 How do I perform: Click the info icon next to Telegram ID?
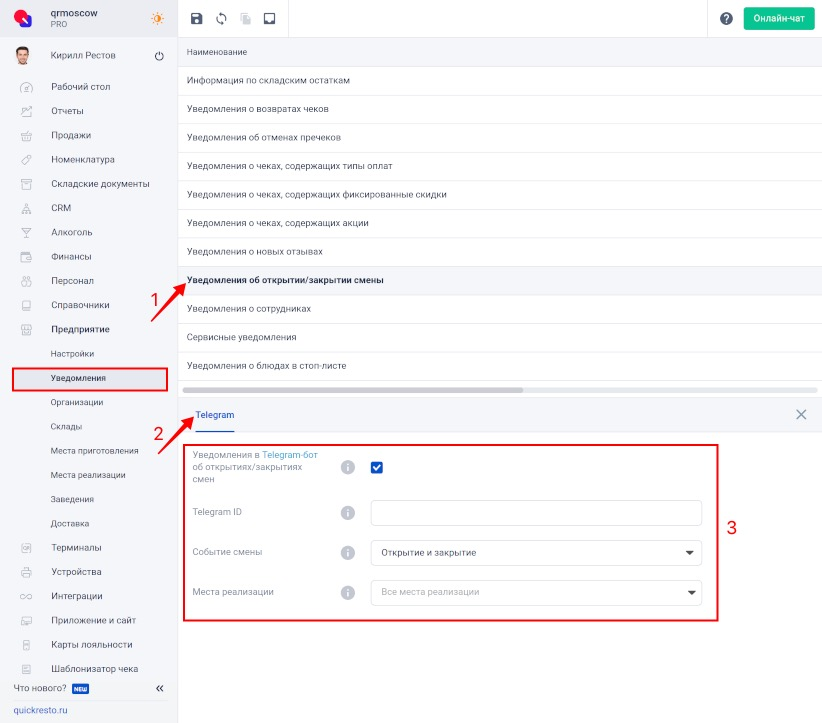348,512
